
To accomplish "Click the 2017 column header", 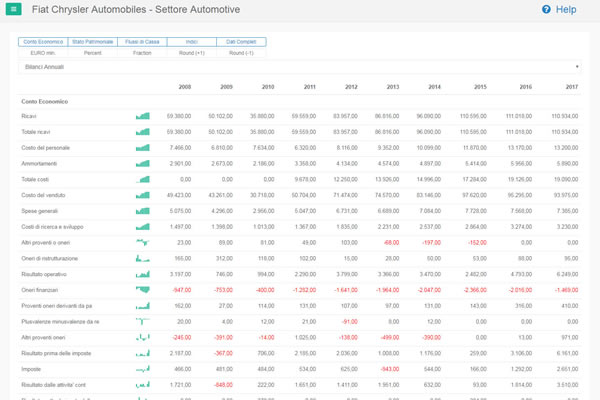I will click(572, 87).
